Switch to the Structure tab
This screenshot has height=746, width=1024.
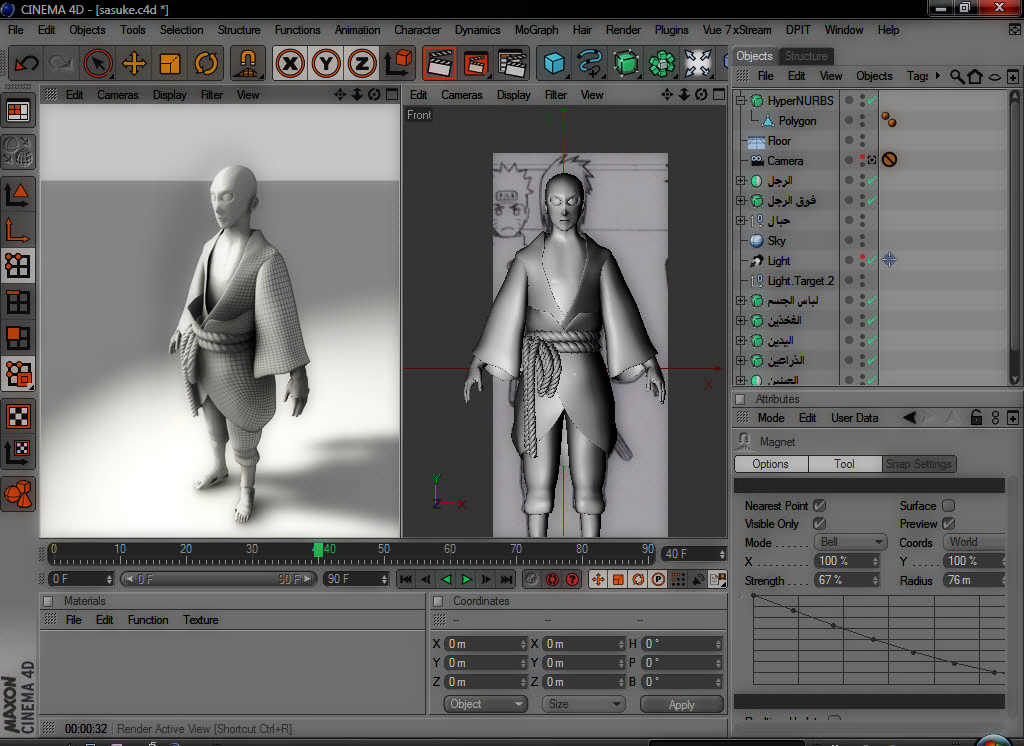[x=806, y=56]
